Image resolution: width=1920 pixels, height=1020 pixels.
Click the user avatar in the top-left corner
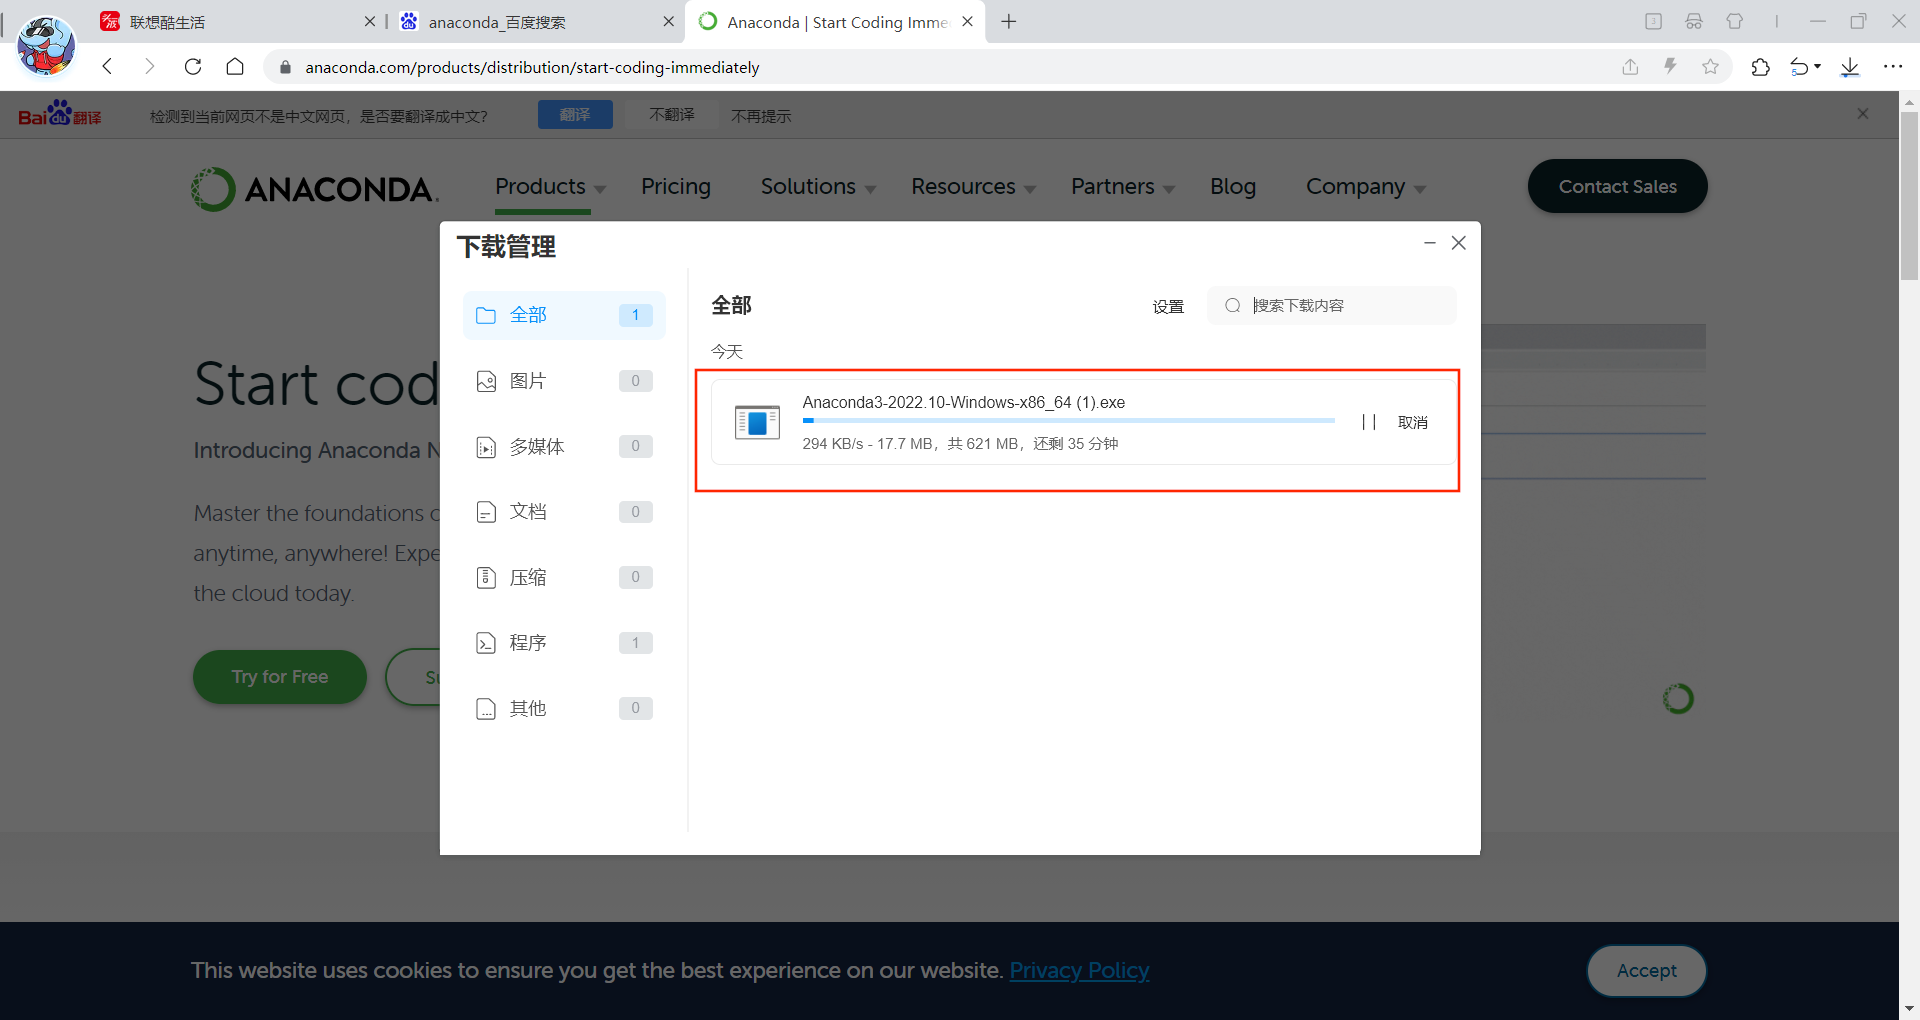[x=46, y=46]
